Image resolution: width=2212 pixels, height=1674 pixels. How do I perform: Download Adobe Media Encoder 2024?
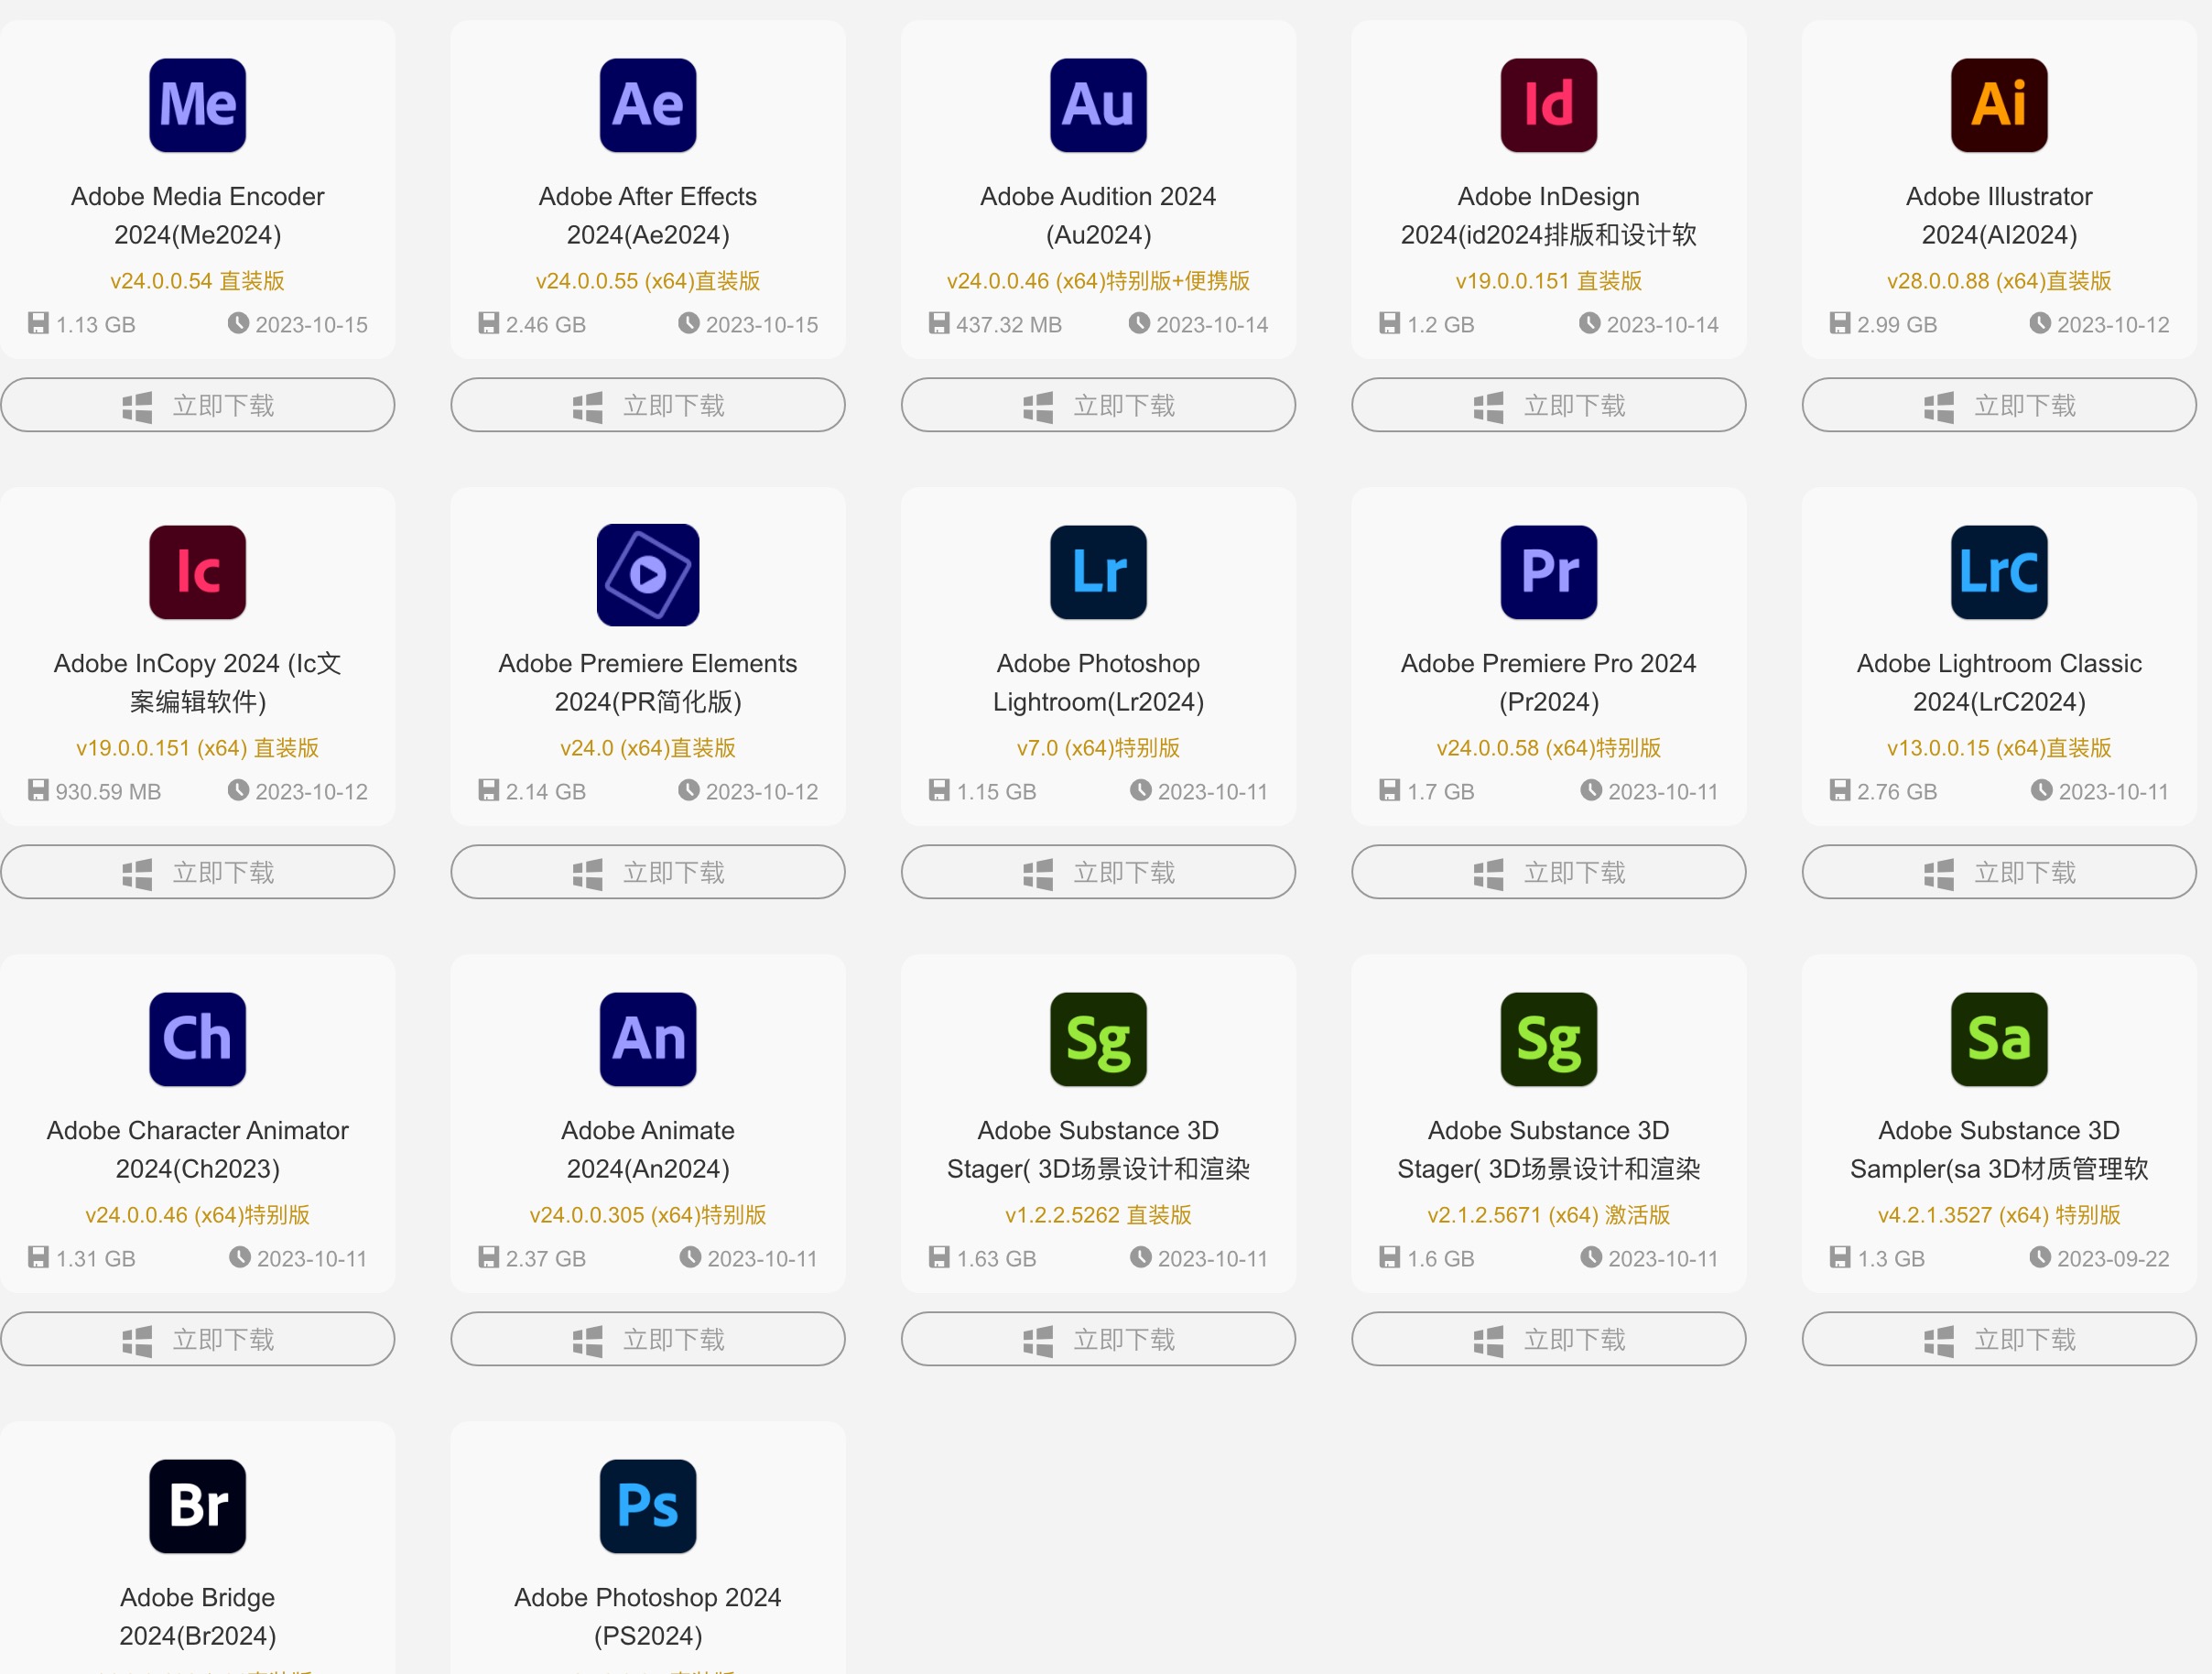197,405
